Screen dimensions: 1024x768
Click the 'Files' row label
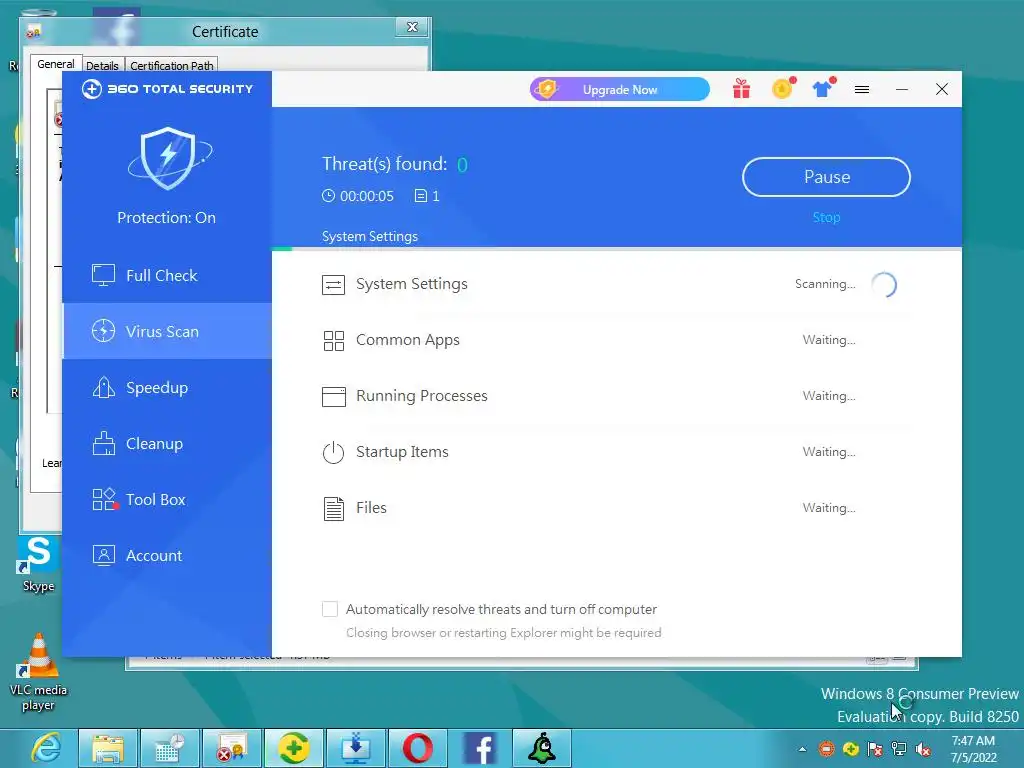(371, 508)
